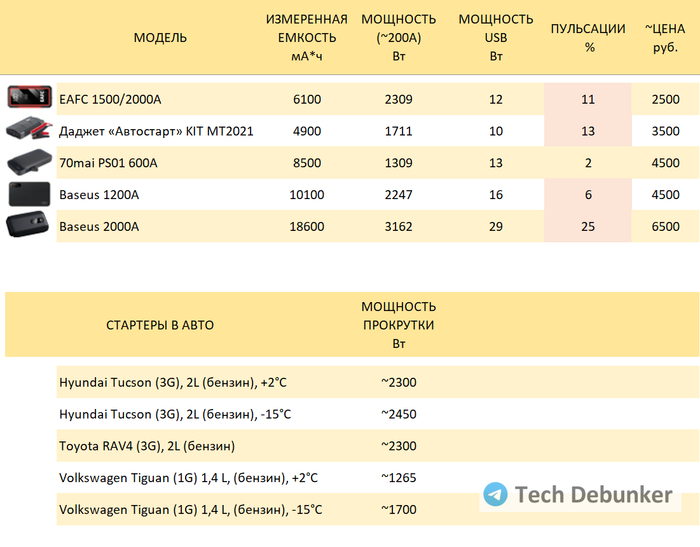
Task: Select the Hyundai Tucson -15°C row label
Action: [x=175, y=414]
